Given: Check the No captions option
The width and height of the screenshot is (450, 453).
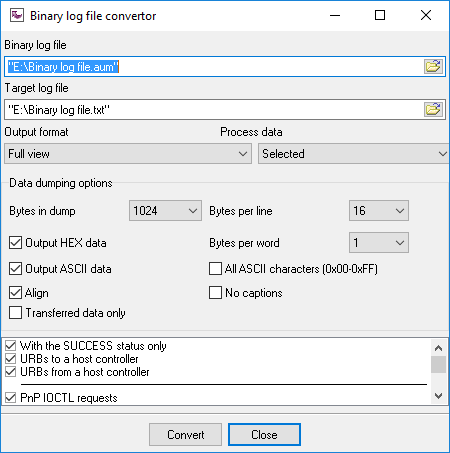Looking at the screenshot, I should [x=215, y=293].
